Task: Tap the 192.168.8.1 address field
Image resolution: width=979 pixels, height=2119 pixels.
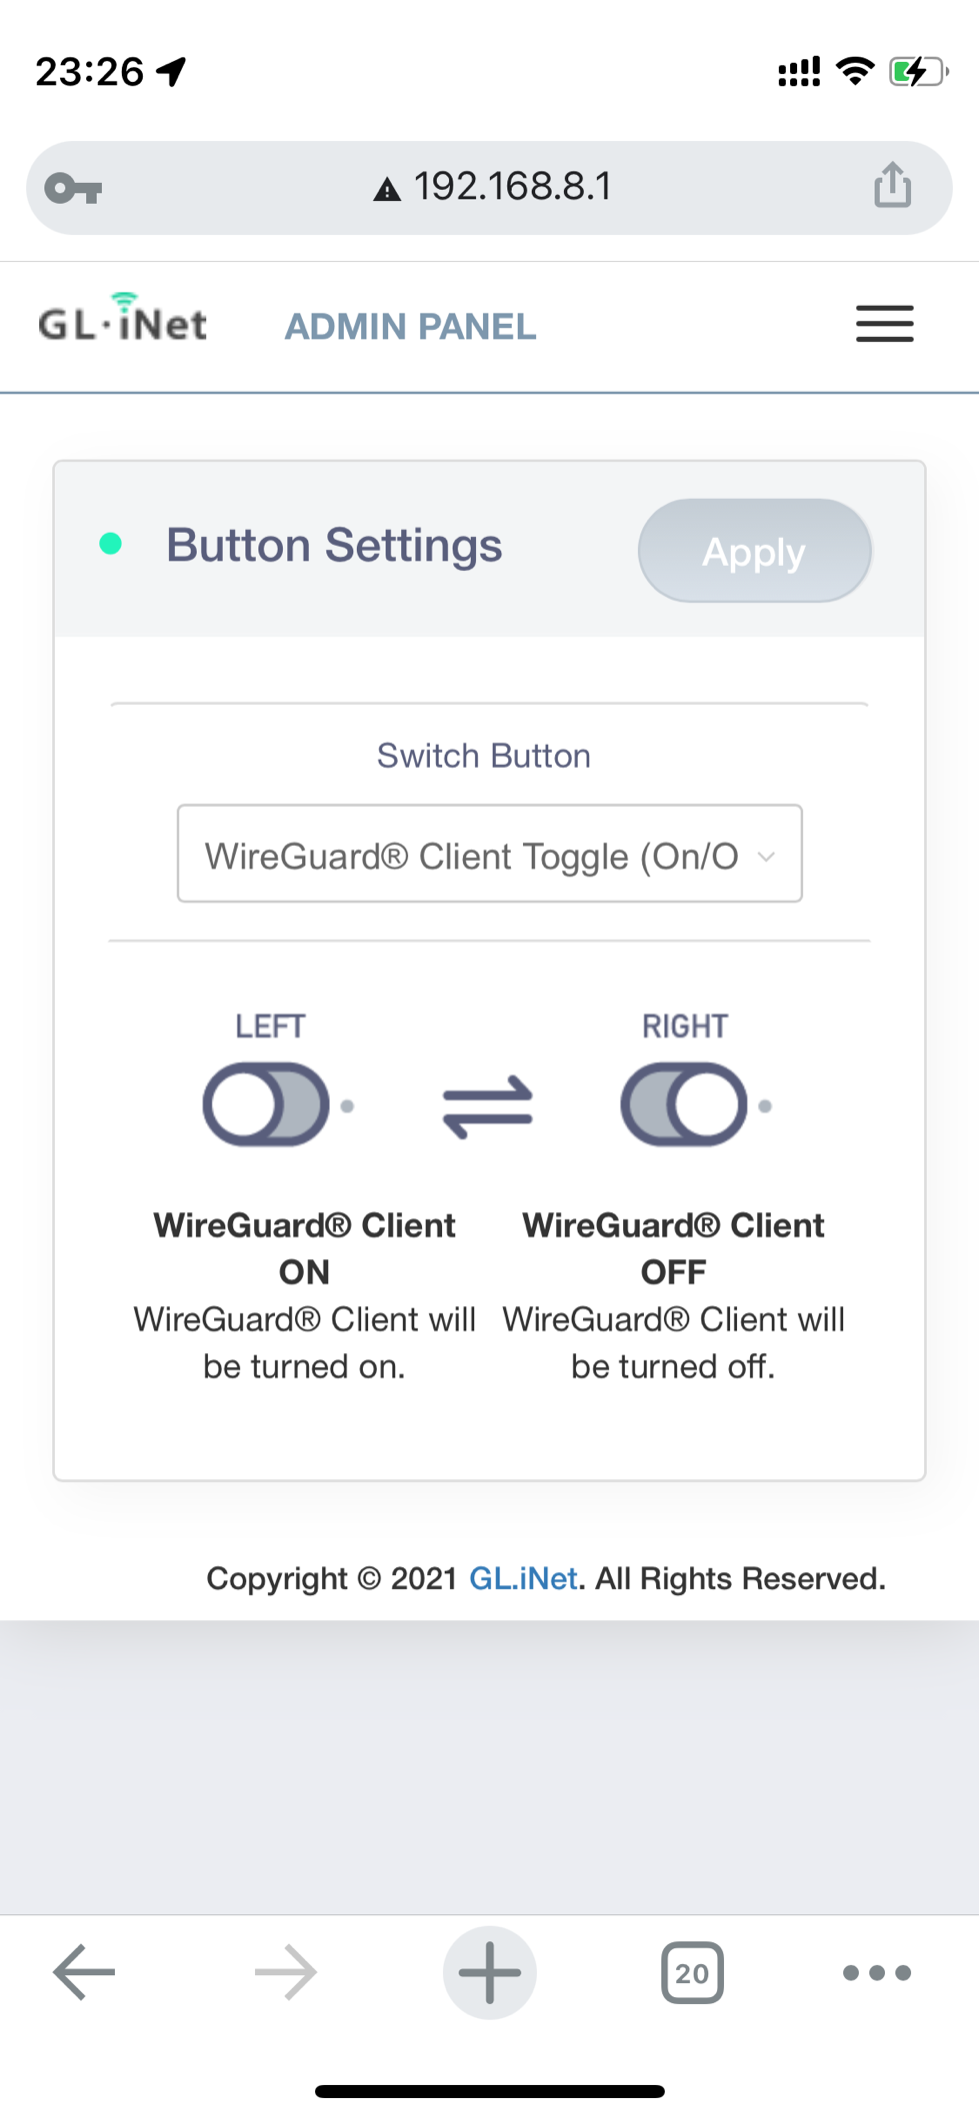Action: pos(490,188)
